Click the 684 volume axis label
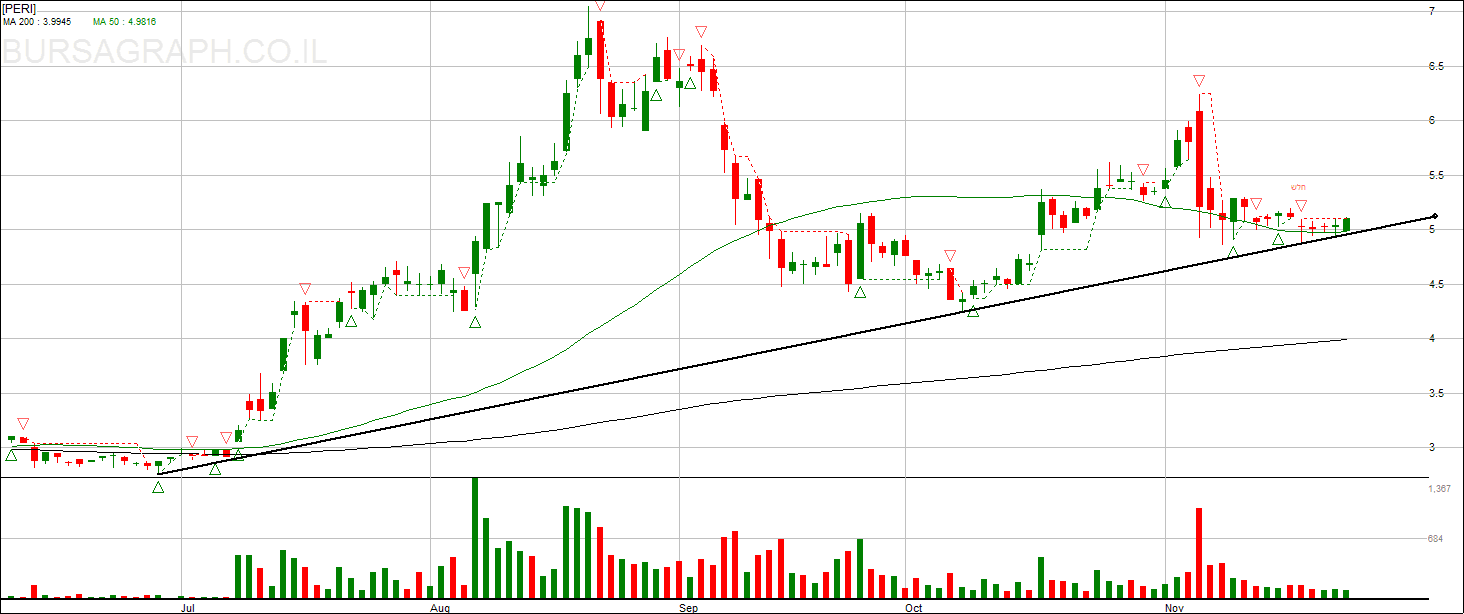This screenshot has height=614, width=1464. point(1436,538)
